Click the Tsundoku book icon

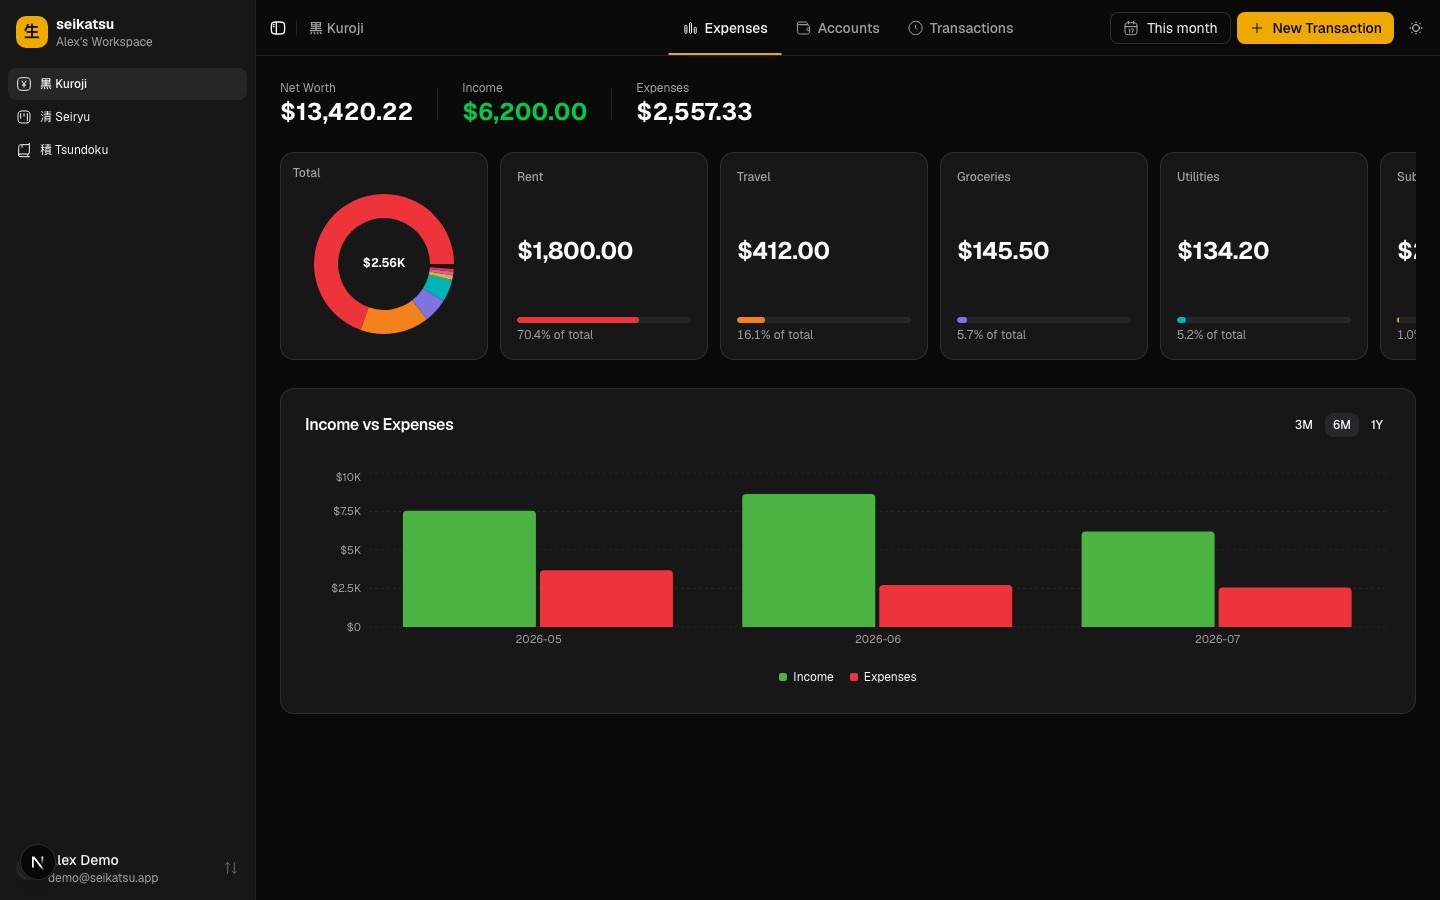[24, 150]
